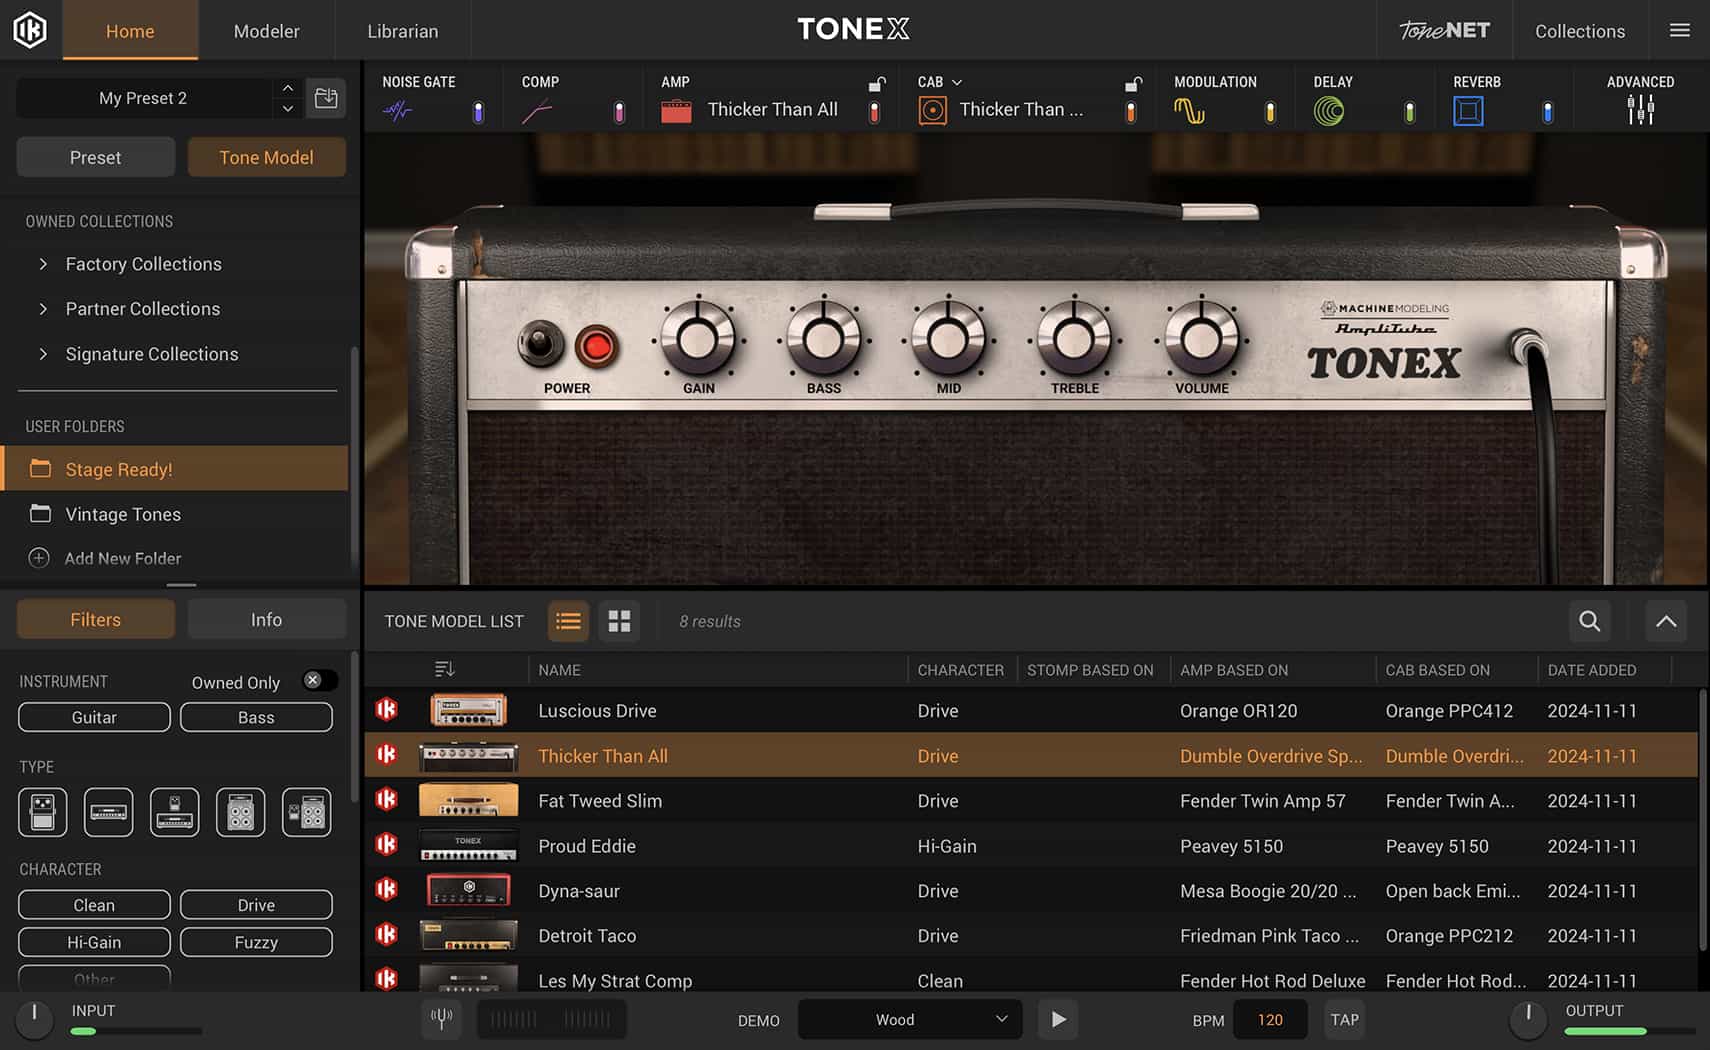Screen dimensions: 1710x1050
Task: Select the stomp pedal type filter
Action: (x=41, y=812)
